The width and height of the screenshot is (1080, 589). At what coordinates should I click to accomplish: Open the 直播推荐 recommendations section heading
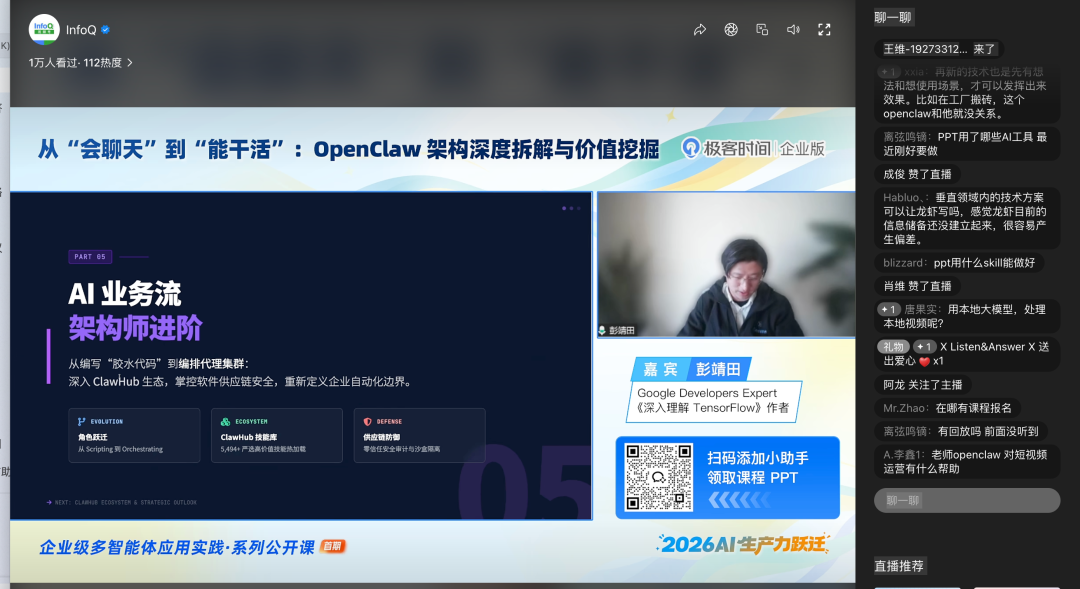[x=899, y=566]
